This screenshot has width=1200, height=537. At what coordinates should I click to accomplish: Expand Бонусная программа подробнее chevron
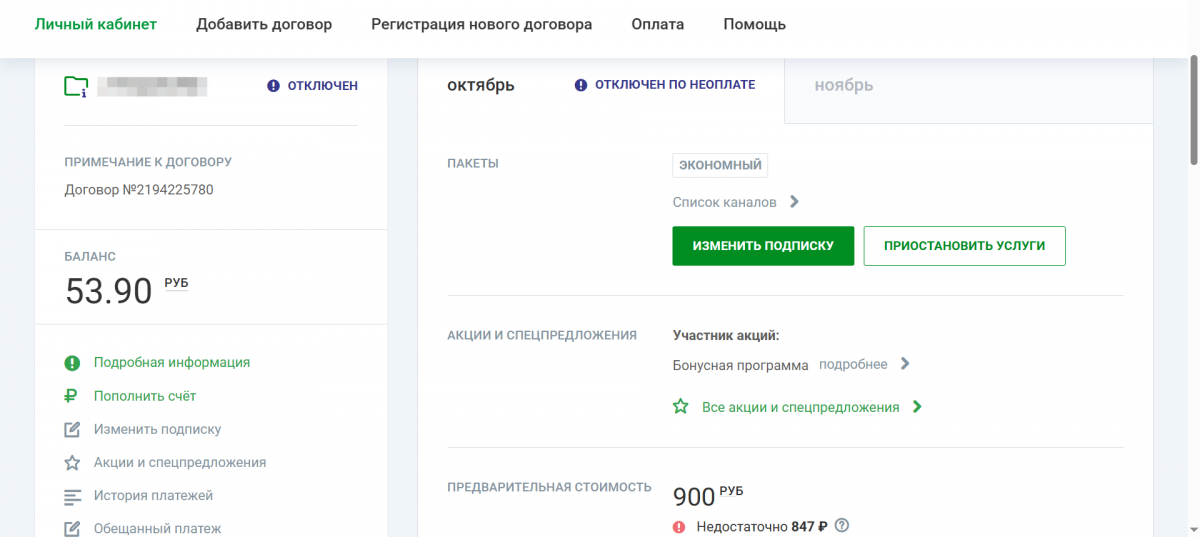pos(905,364)
